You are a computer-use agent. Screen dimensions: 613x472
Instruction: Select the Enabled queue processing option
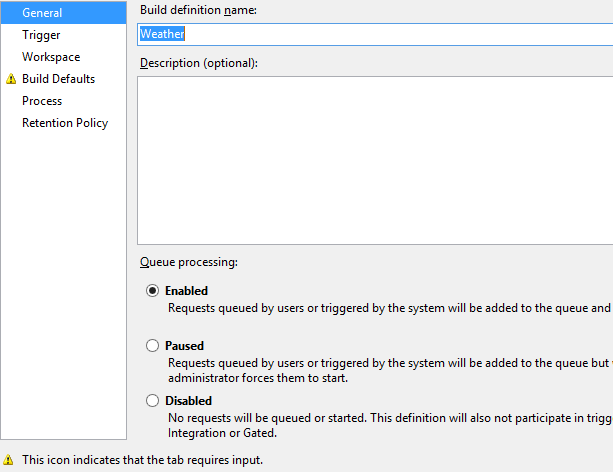(x=153, y=291)
